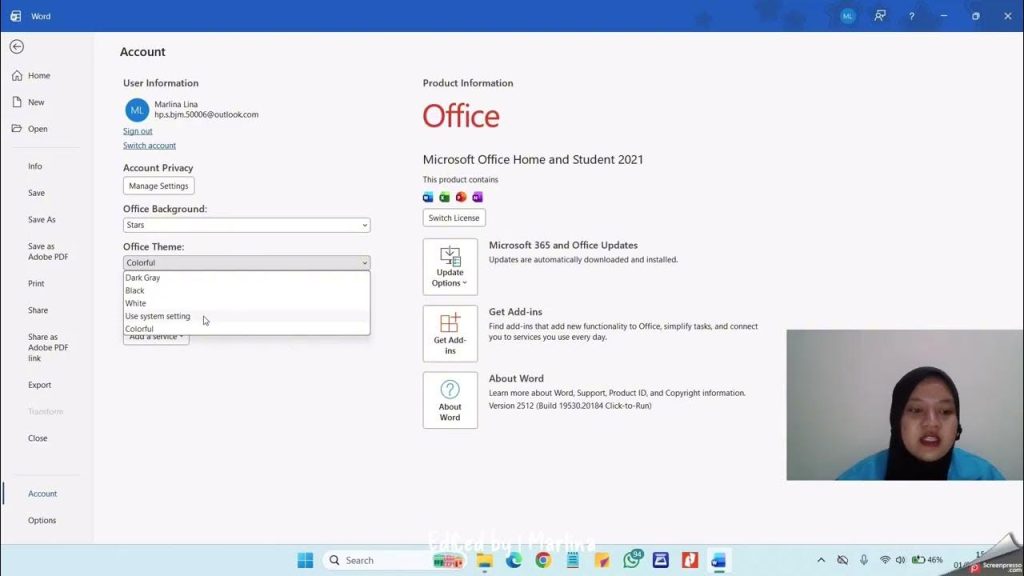Open the Notepad taskbar icon
The width and height of the screenshot is (1024, 576).
tap(573, 560)
